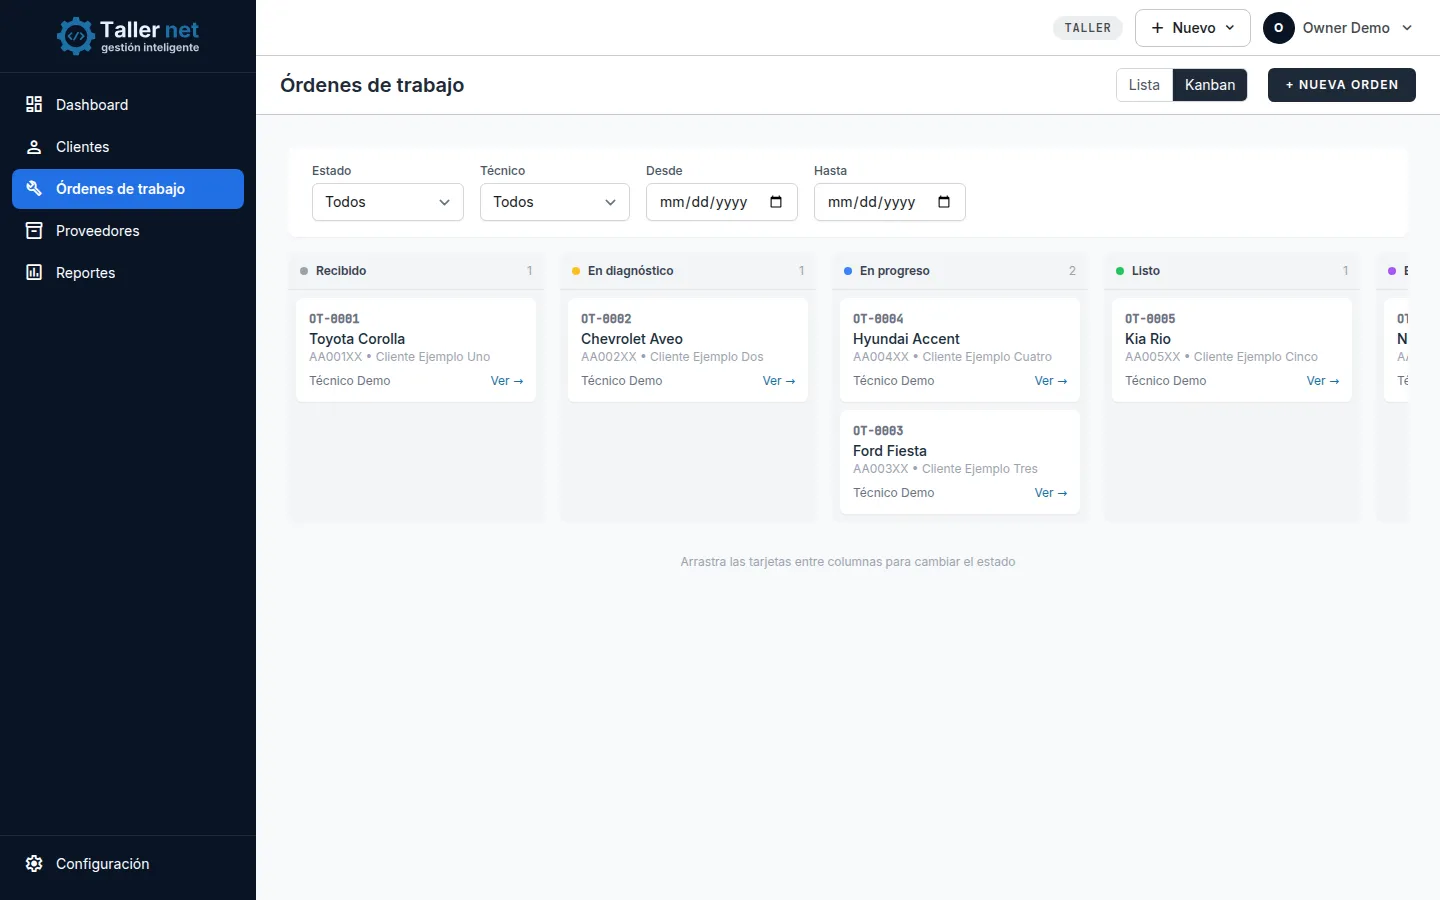The image size is (1440, 900).
Task: Expand the Nuevo menu chevron
Action: pos(1230,28)
